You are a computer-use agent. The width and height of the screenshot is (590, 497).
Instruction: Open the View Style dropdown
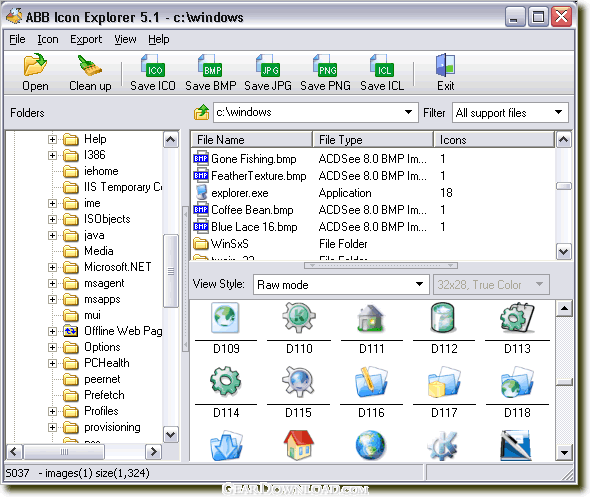point(420,284)
